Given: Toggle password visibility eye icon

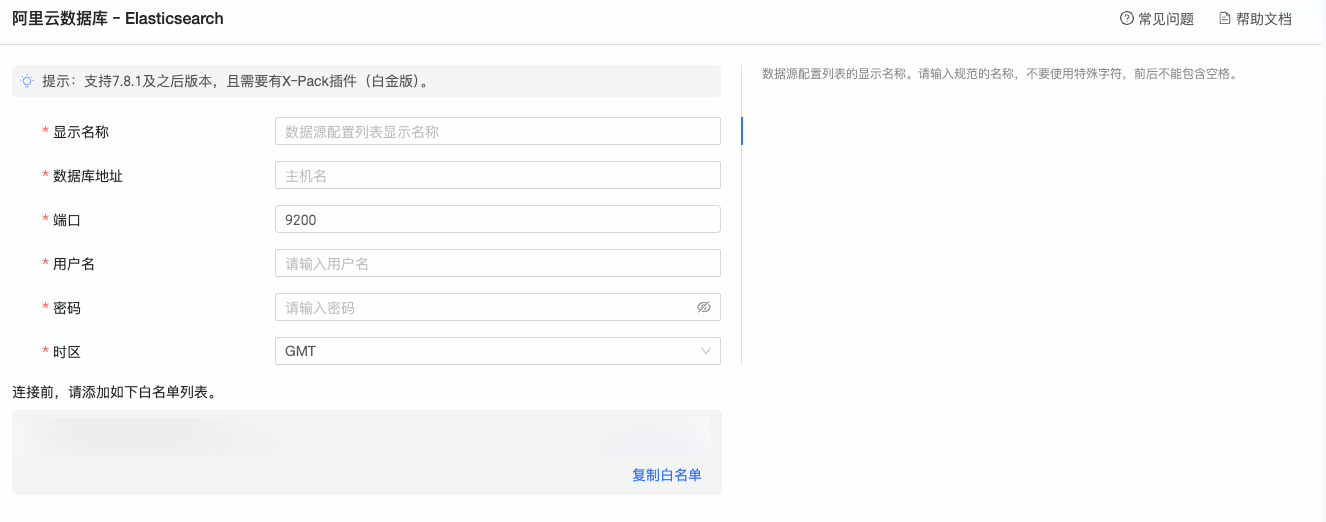Looking at the screenshot, I should [x=704, y=307].
